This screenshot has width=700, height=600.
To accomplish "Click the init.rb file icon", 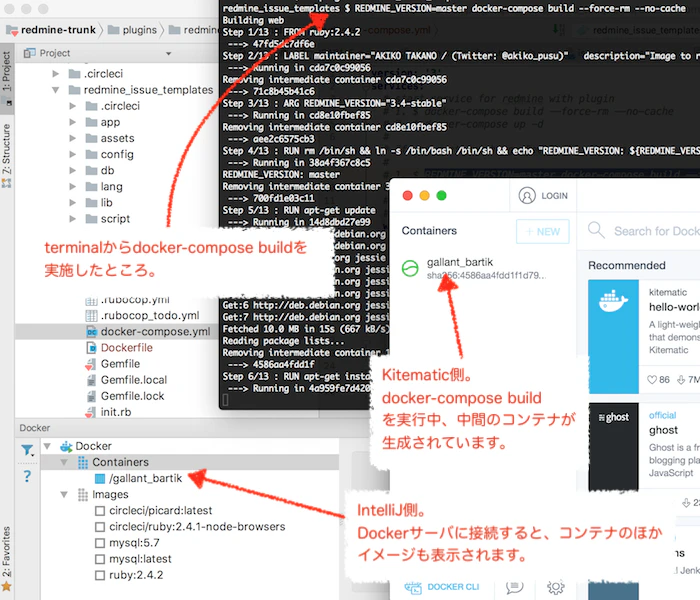I will (91, 412).
